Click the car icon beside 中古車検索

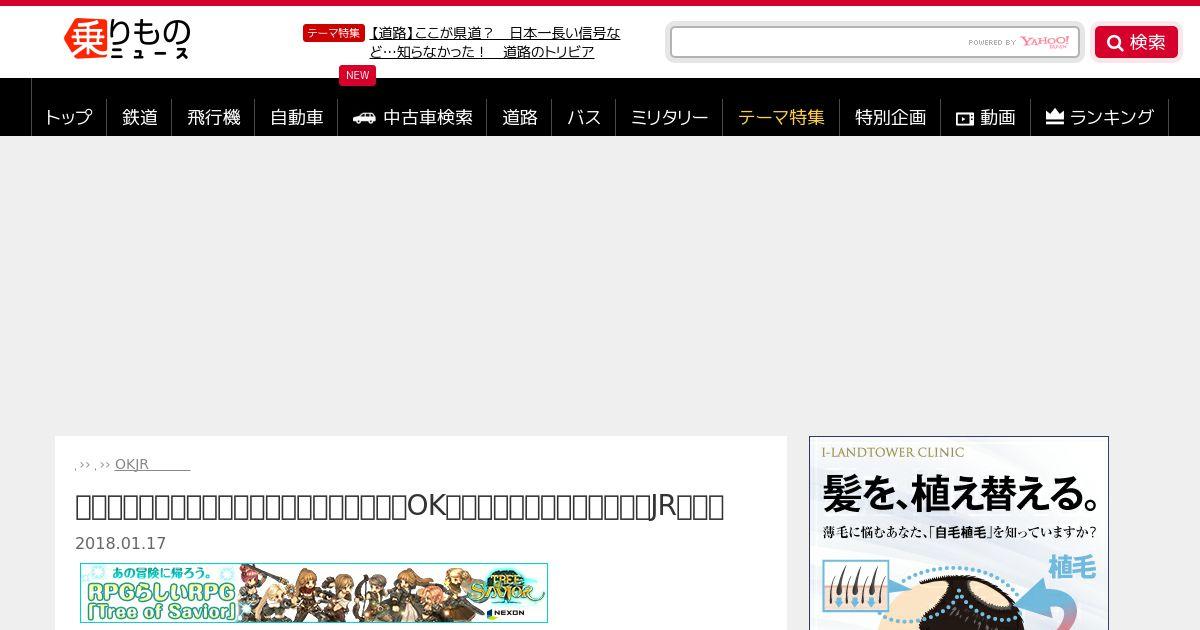pos(364,117)
